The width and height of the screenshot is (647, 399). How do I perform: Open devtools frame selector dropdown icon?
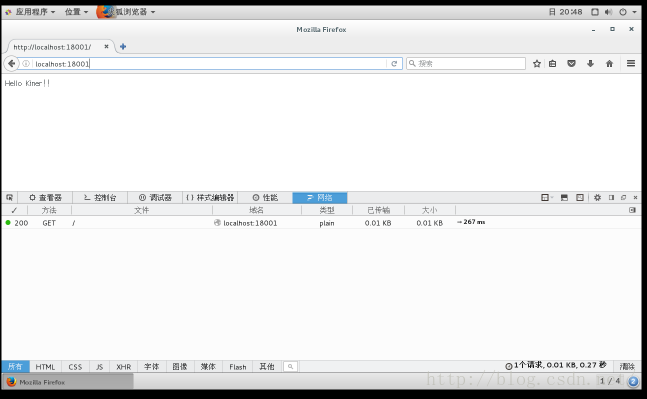[547, 198]
